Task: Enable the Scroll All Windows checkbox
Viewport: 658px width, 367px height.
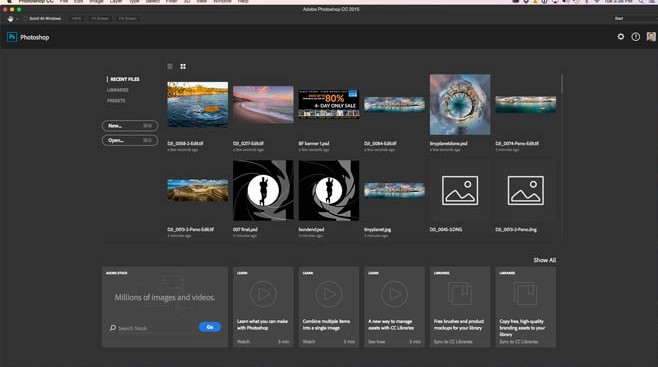Action: point(26,18)
